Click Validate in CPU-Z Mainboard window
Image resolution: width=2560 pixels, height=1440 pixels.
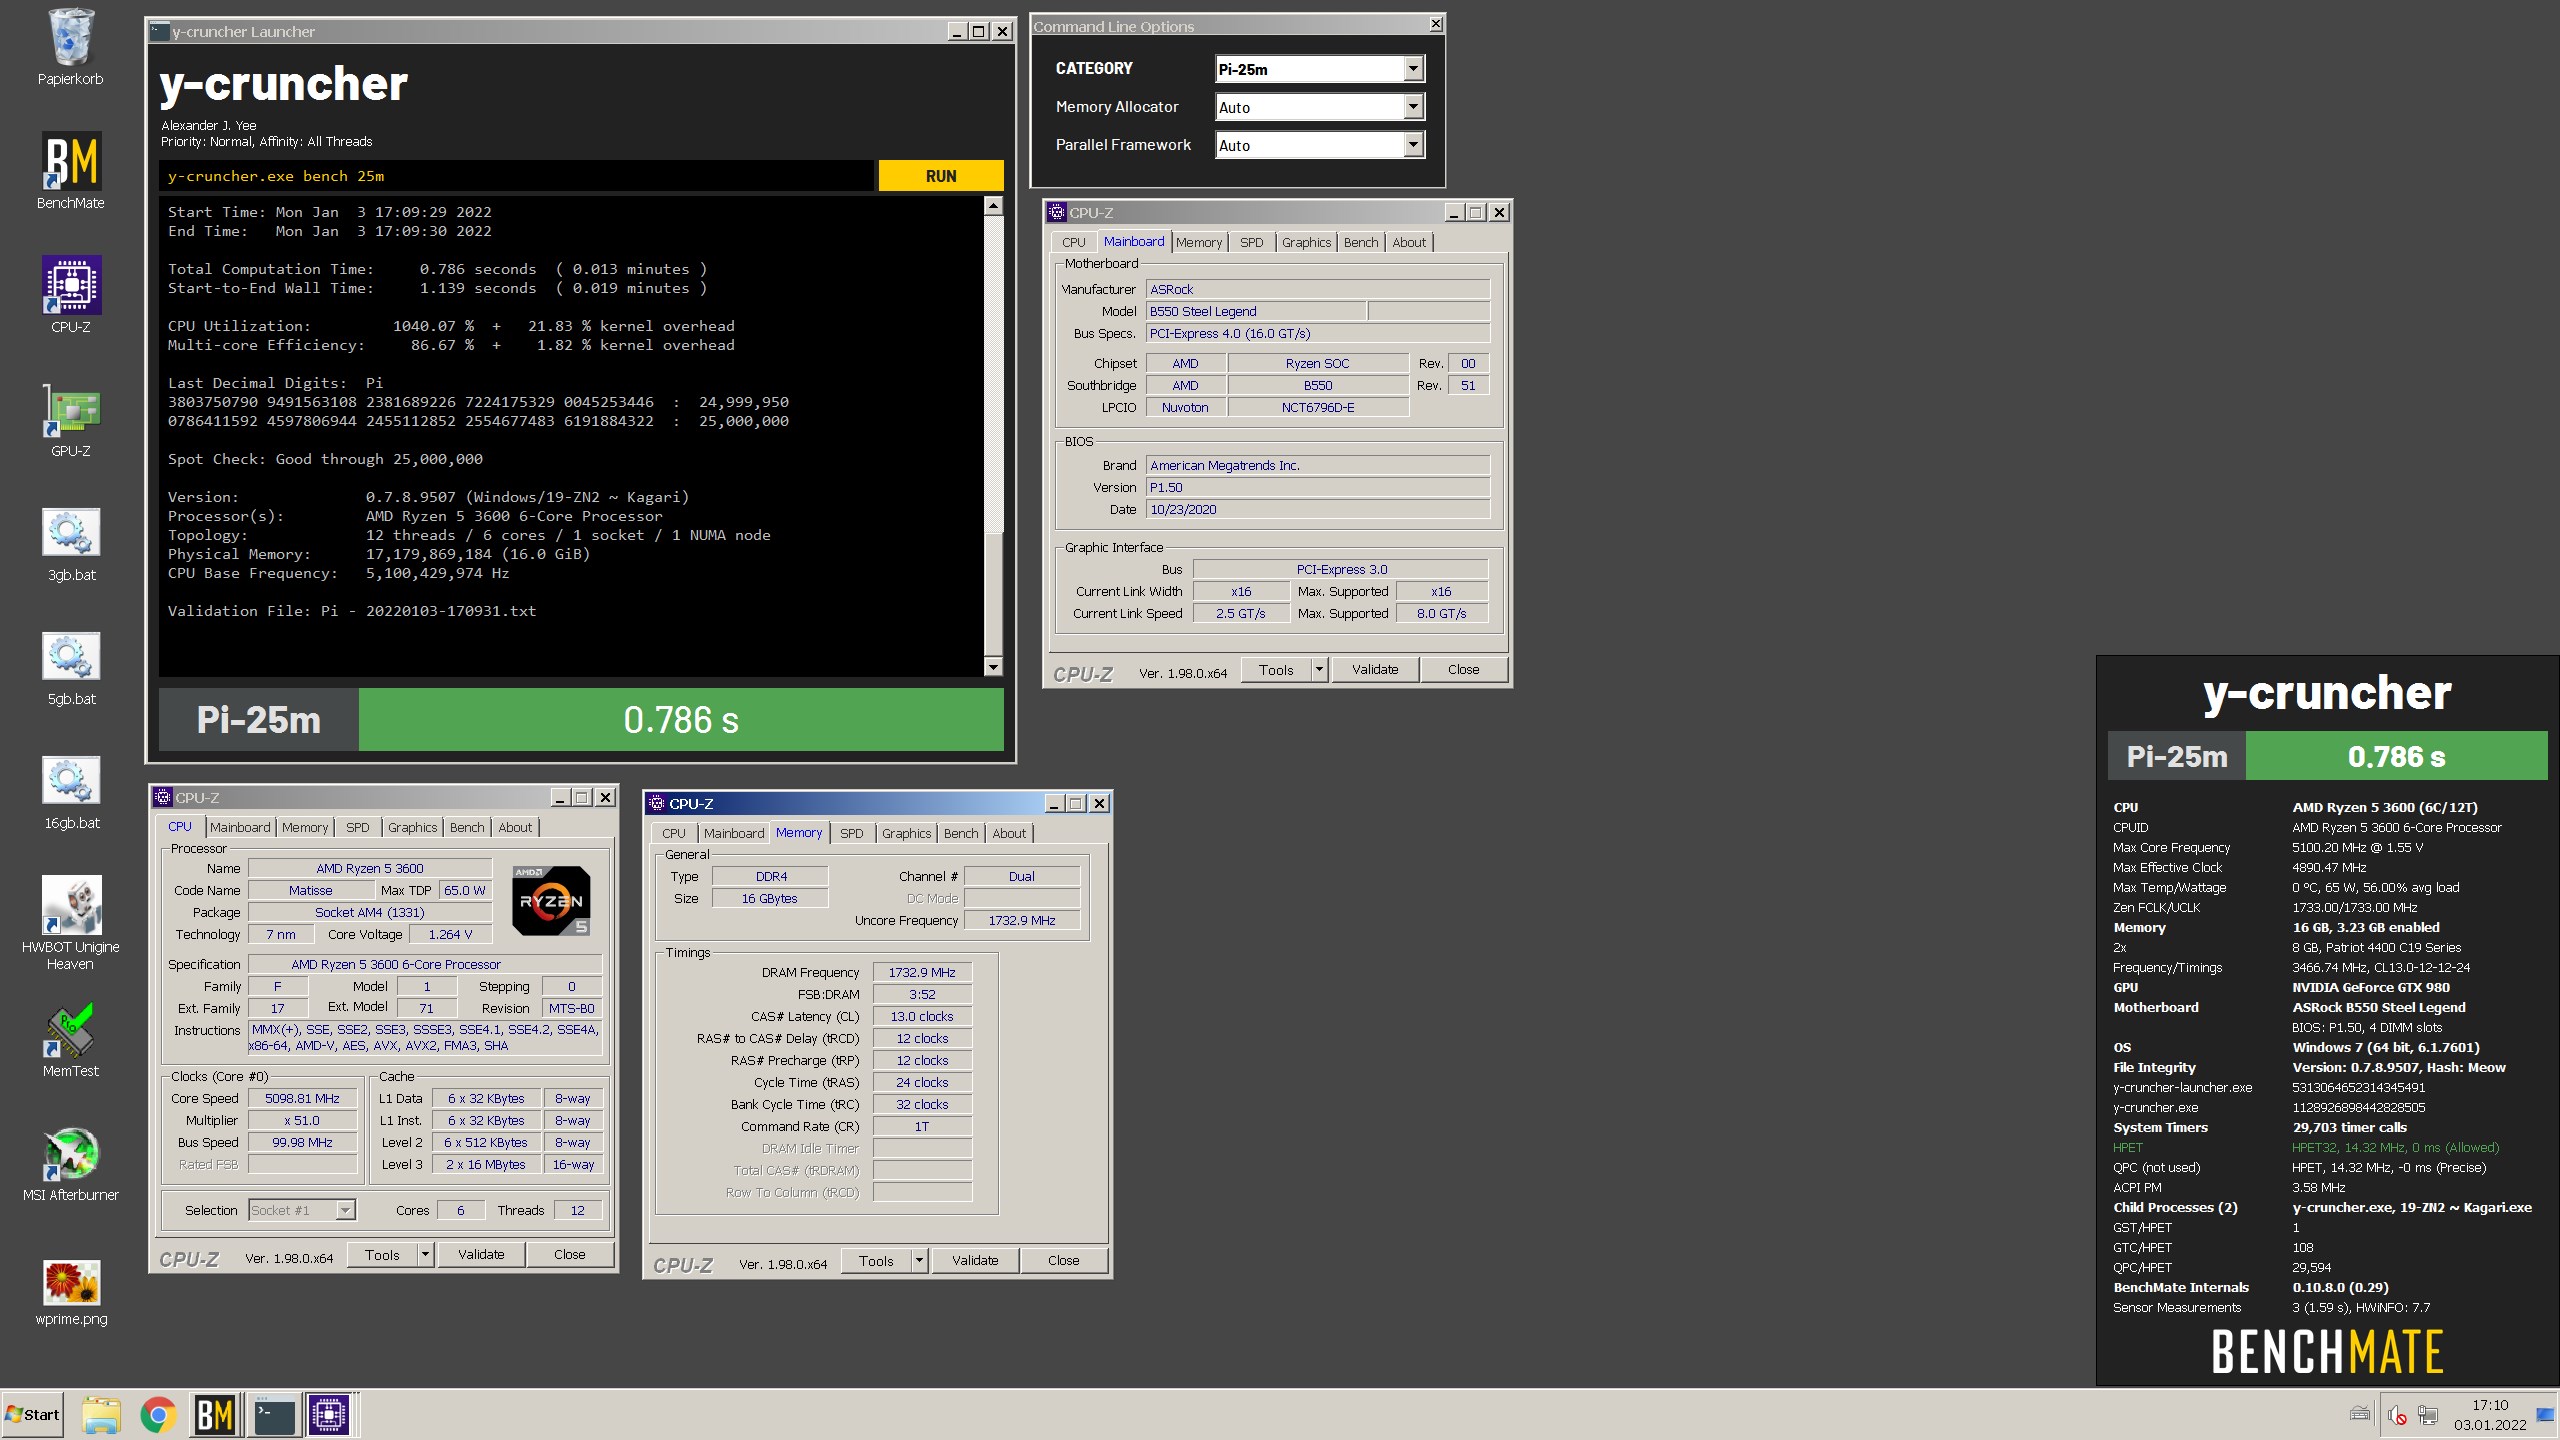1375,669
